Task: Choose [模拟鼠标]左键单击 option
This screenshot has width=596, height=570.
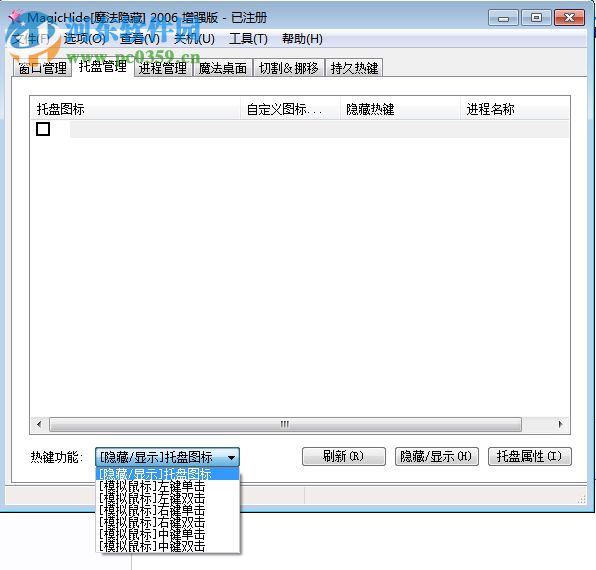Action: pyautogui.click(x=168, y=486)
